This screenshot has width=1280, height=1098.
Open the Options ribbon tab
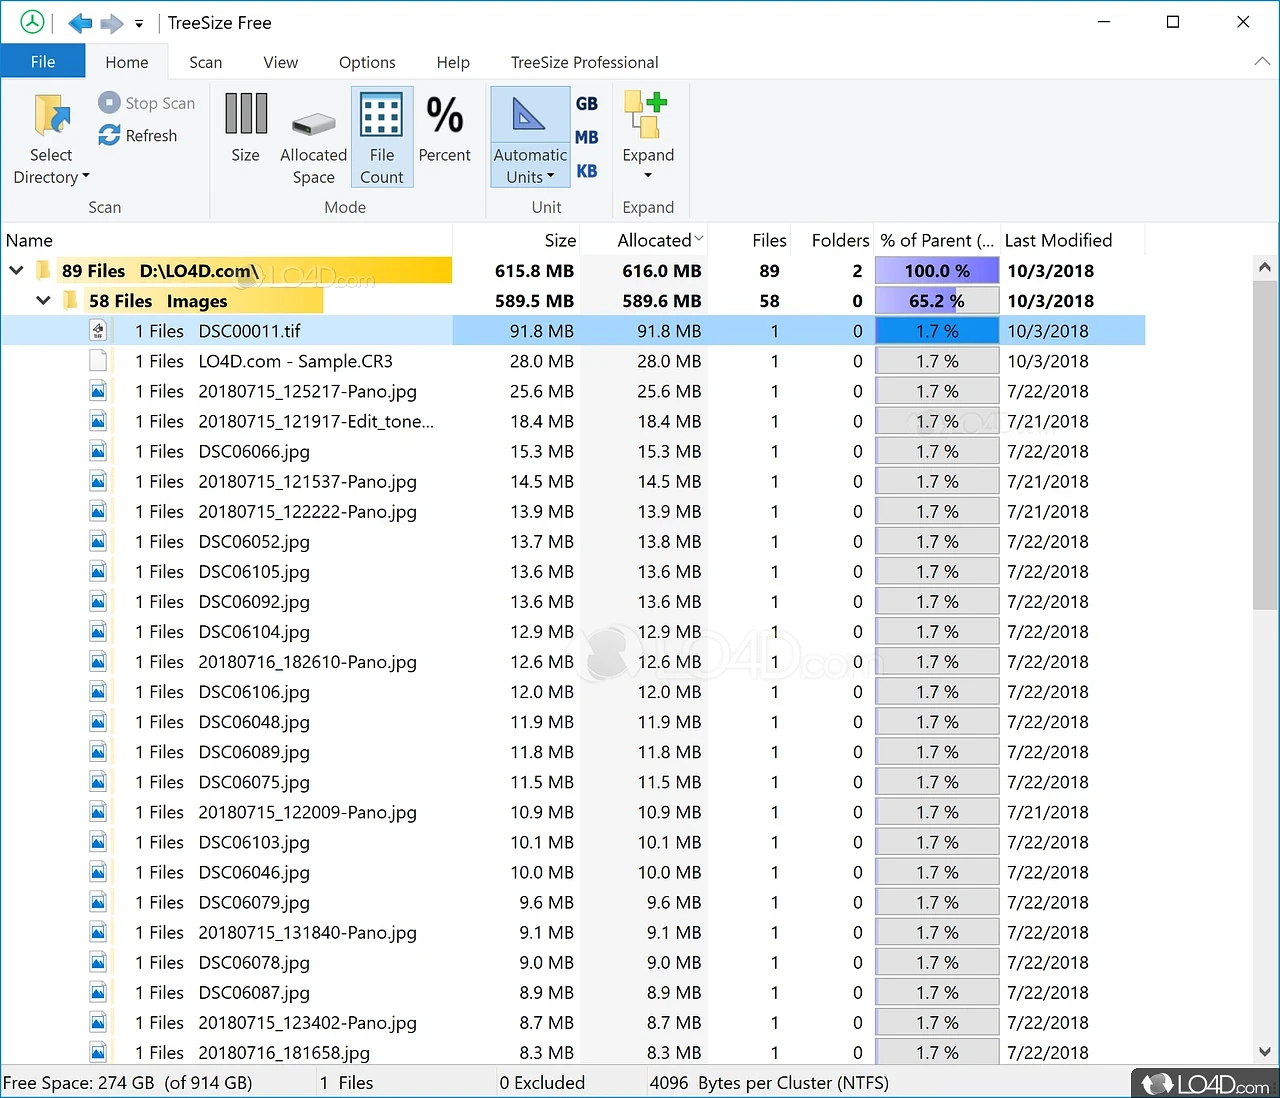(367, 62)
